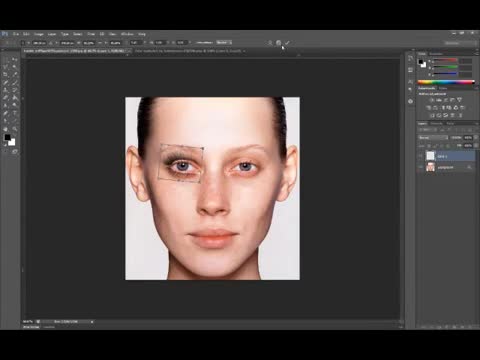The height and width of the screenshot is (360, 480).
Task: Select the Clone Stamp tool
Action: [6, 90]
